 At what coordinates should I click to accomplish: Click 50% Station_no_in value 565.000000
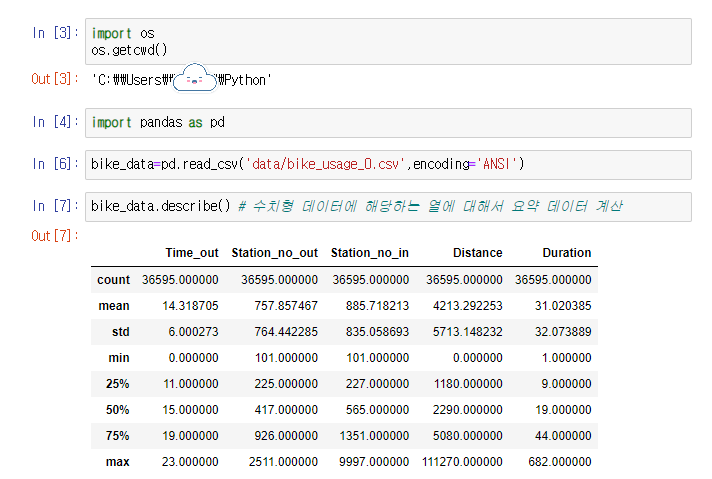pyautogui.click(x=377, y=410)
